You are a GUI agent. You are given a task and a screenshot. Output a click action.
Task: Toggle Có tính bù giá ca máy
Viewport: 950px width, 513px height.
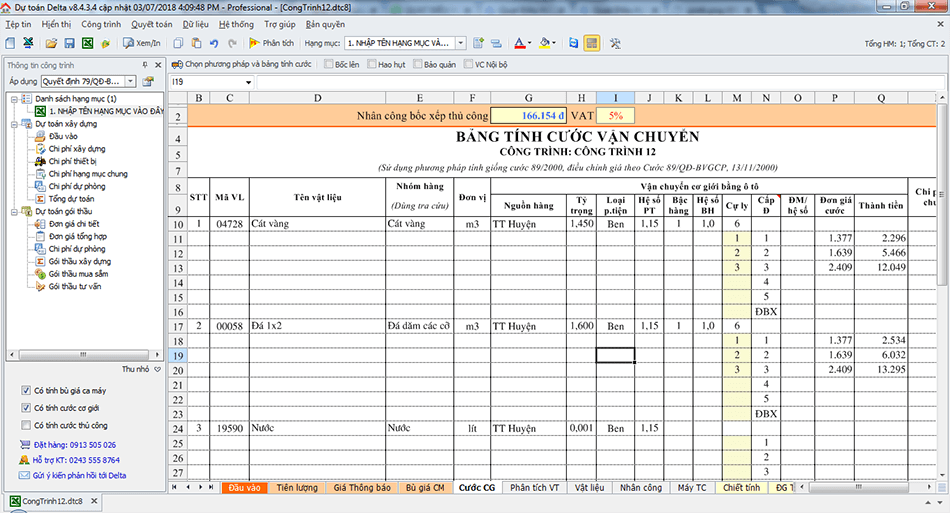(26, 390)
